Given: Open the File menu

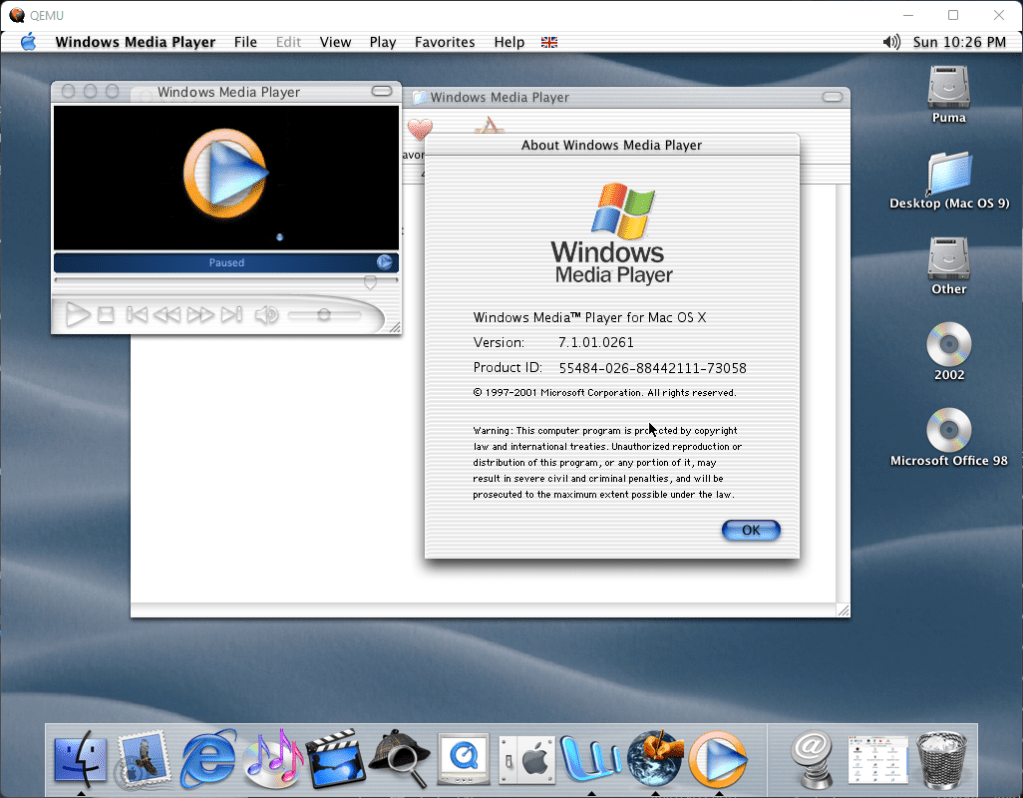Looking at the screenshot, I should (x=245, y=42).
